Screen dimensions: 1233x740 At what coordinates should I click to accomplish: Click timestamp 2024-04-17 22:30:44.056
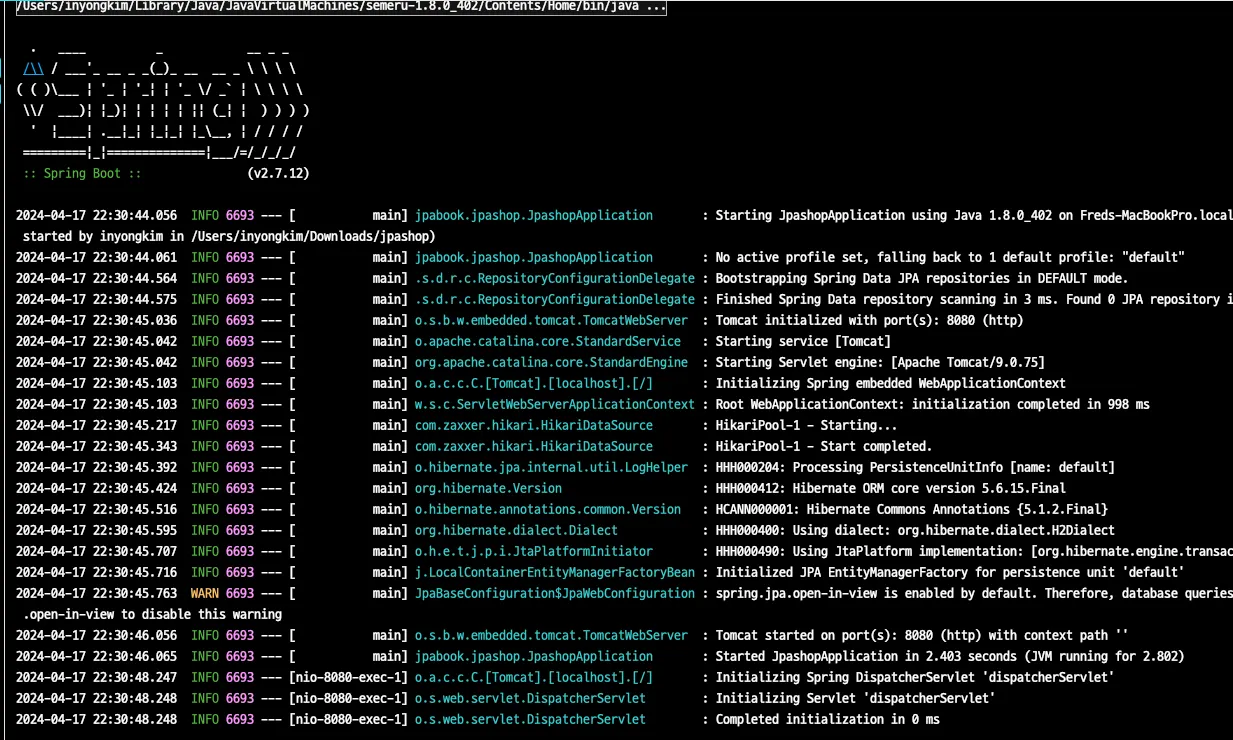click(x=96, y=215)
